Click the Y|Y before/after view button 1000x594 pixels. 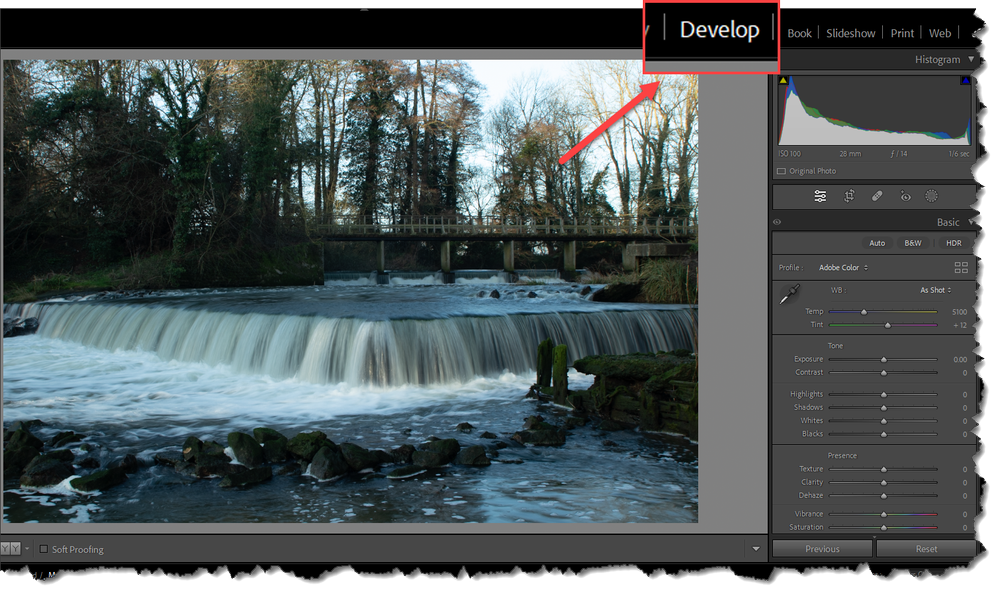(10, 549)
